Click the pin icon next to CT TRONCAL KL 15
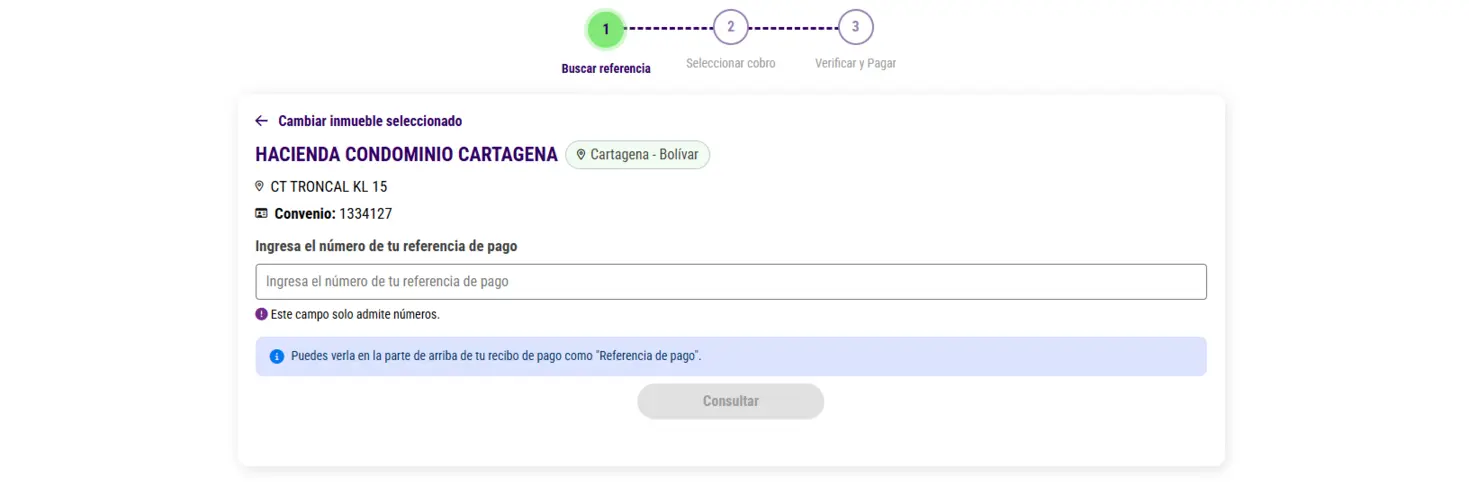 (x=260, y=186)
